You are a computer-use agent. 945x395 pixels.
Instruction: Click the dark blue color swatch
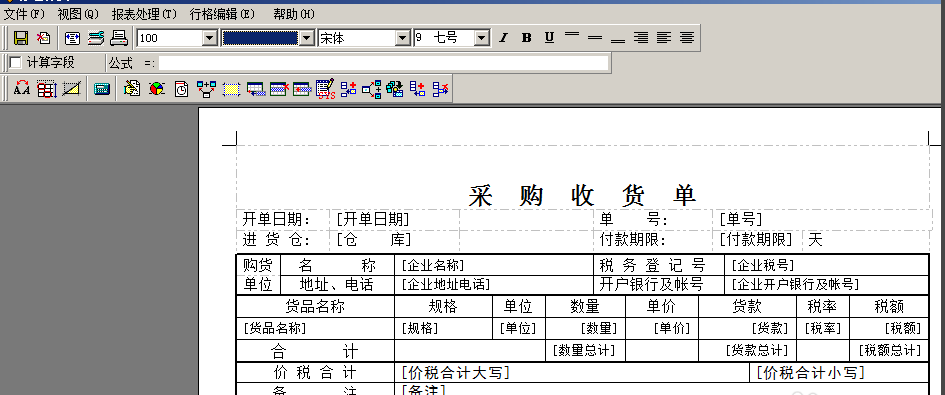(x=260, y=38)
